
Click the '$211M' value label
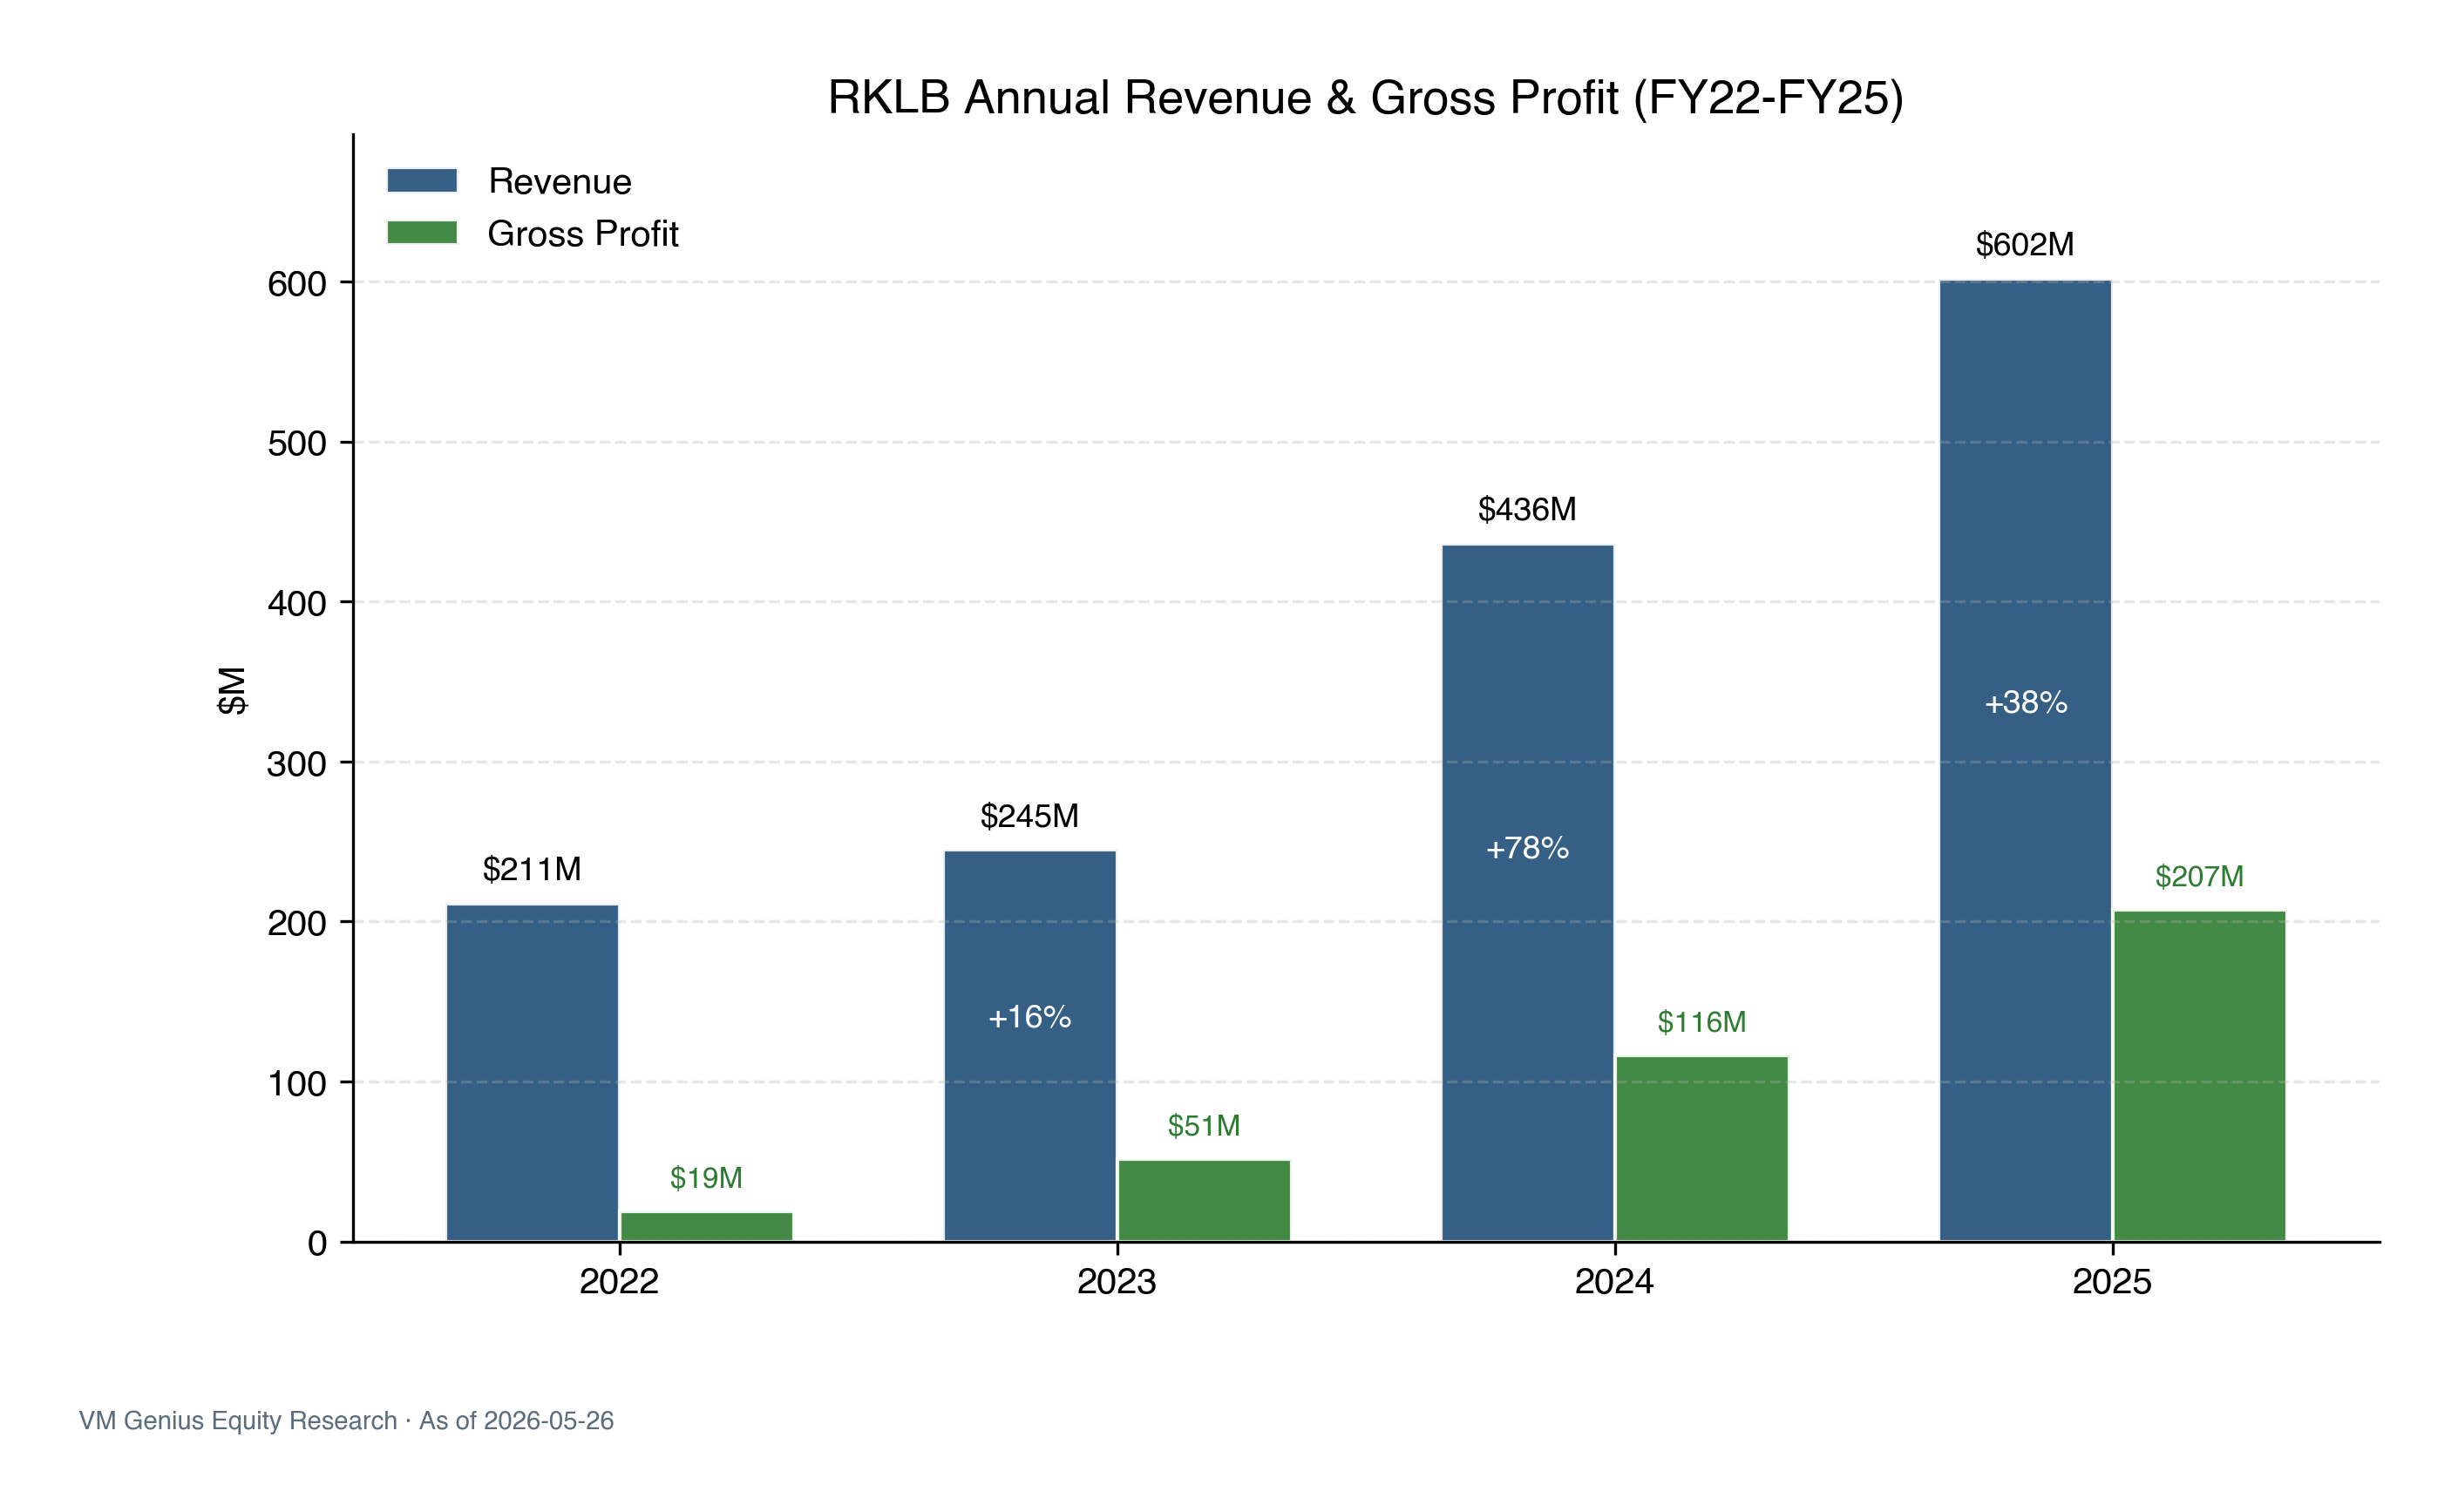coord(532,869)
